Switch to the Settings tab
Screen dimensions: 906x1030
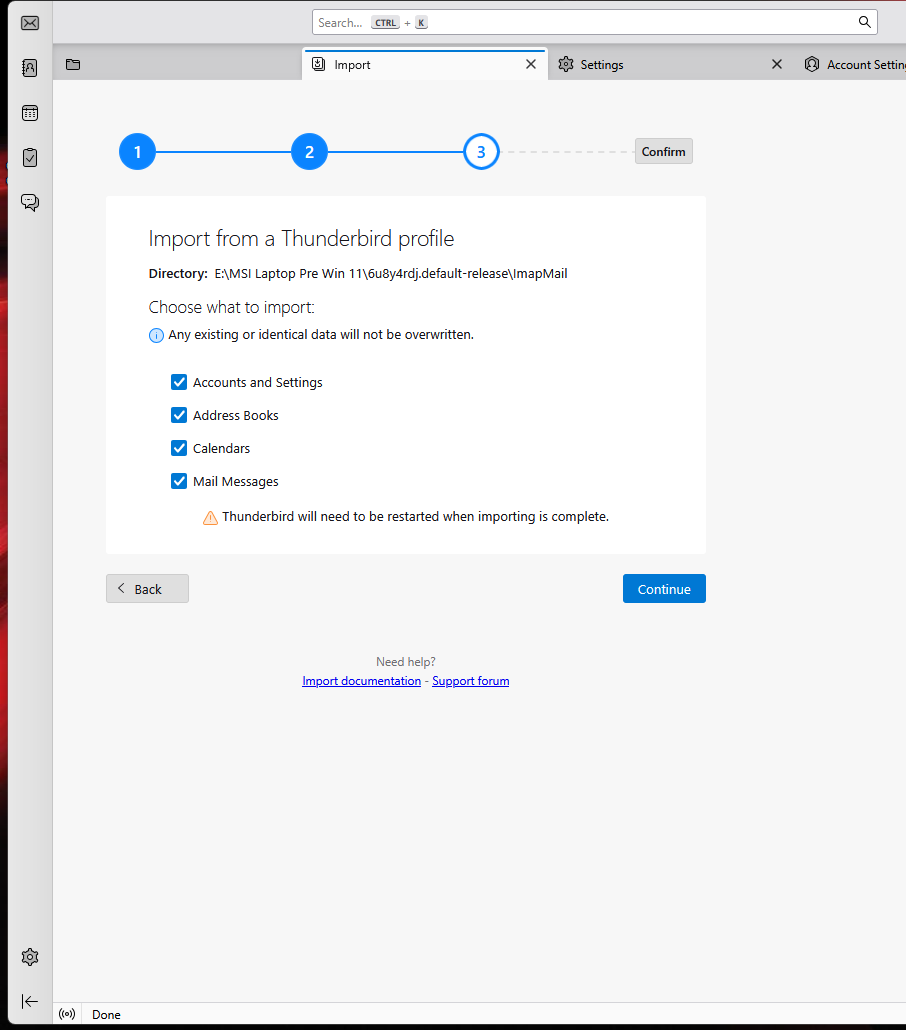click(x=670, y=64)
